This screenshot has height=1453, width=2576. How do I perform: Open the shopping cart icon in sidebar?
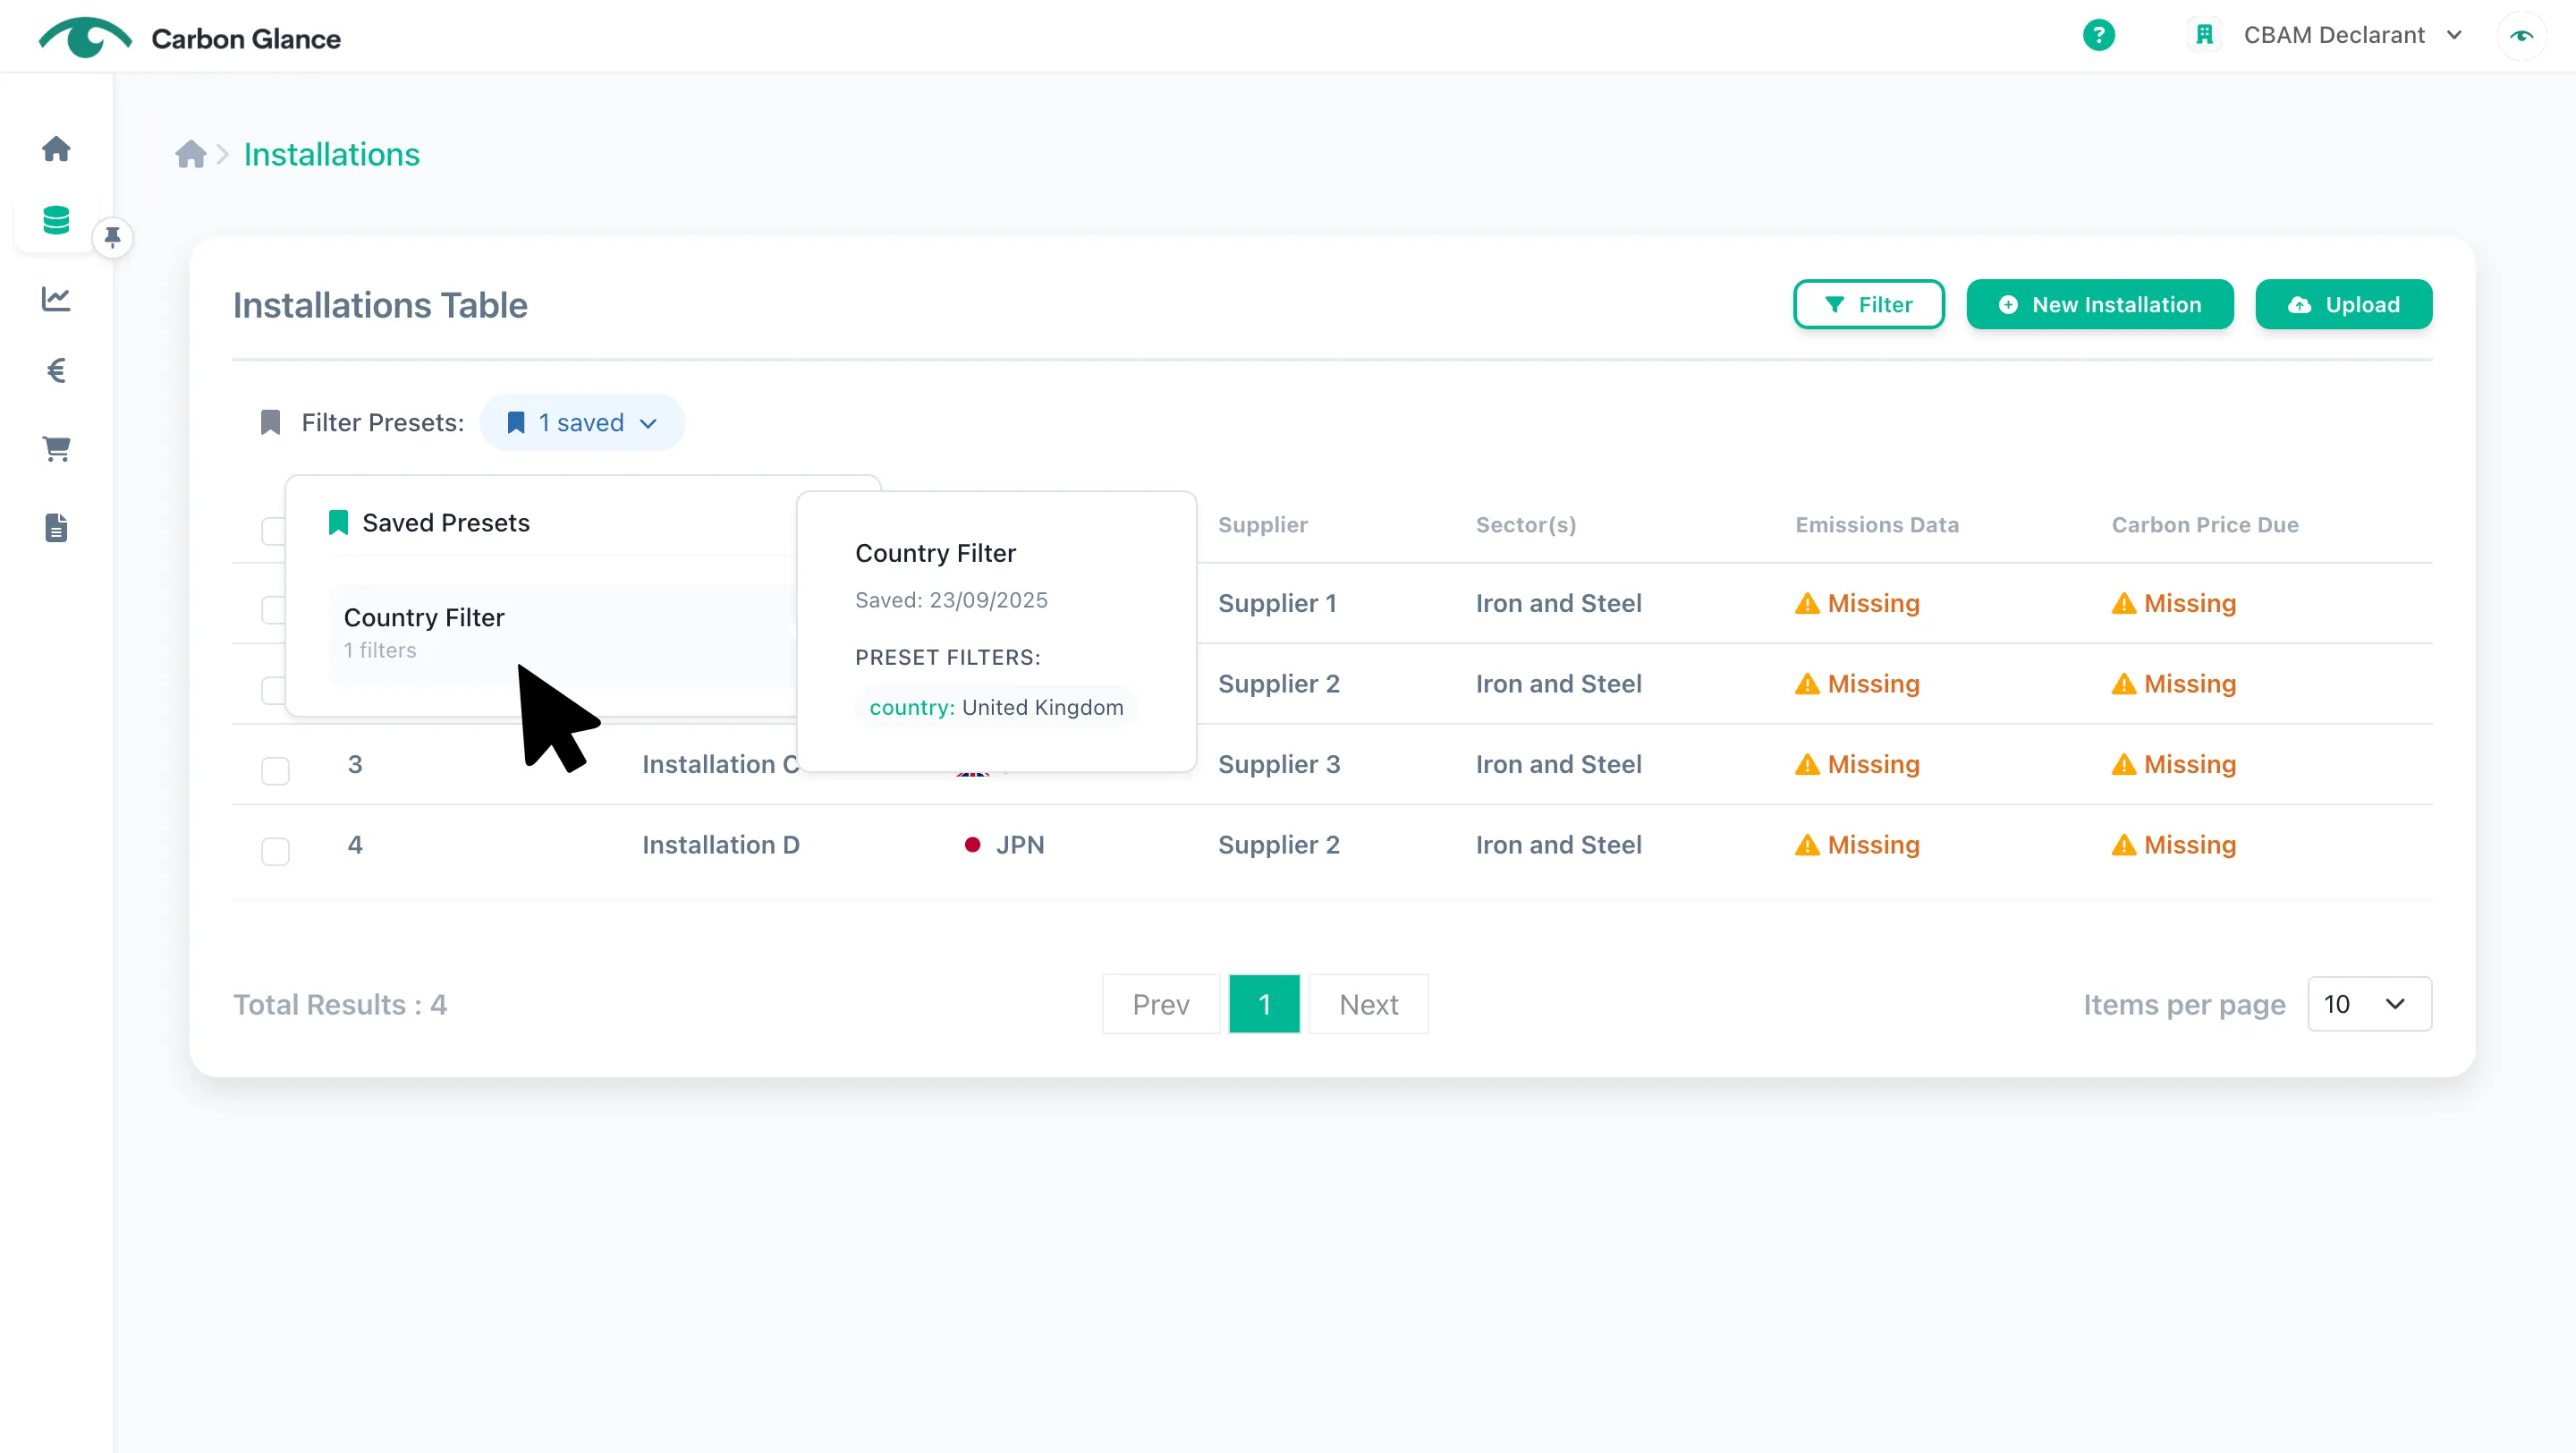pos(56,449)
